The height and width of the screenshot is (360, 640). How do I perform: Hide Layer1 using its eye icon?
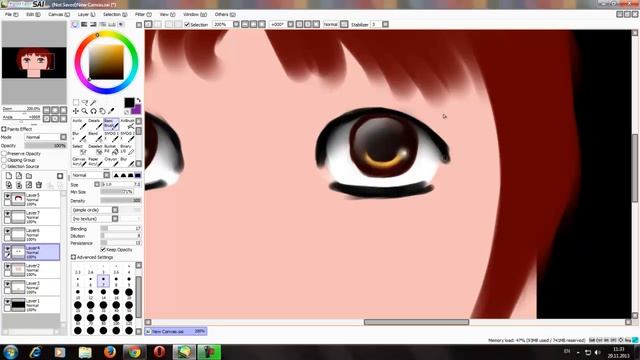coord(7,301)
